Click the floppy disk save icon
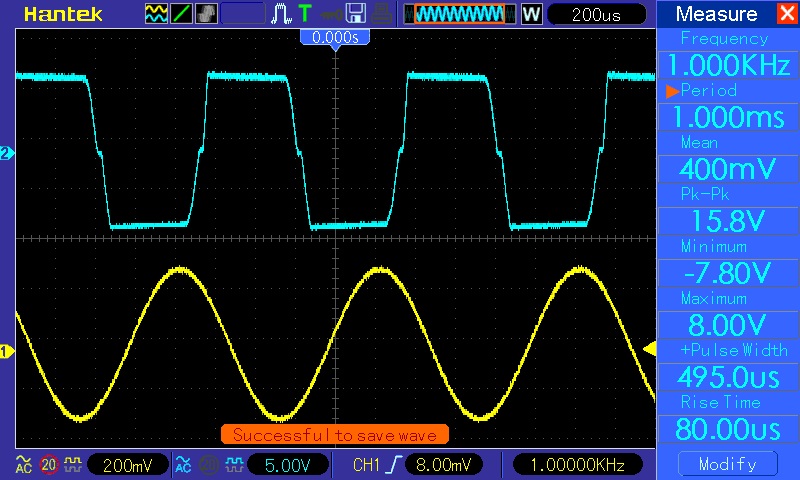This screenshot has width=800, height=480. click(355, 14)
